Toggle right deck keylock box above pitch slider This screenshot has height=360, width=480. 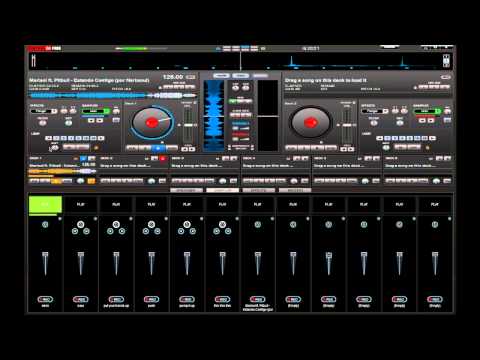(354, 103)
